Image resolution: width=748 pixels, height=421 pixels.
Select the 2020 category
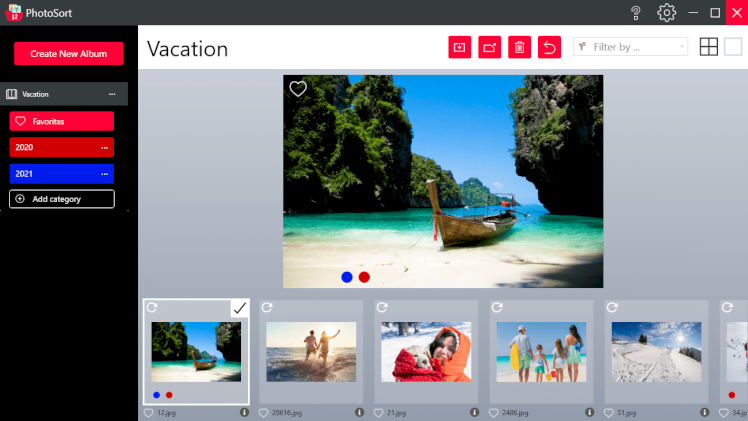pos(62,147)
